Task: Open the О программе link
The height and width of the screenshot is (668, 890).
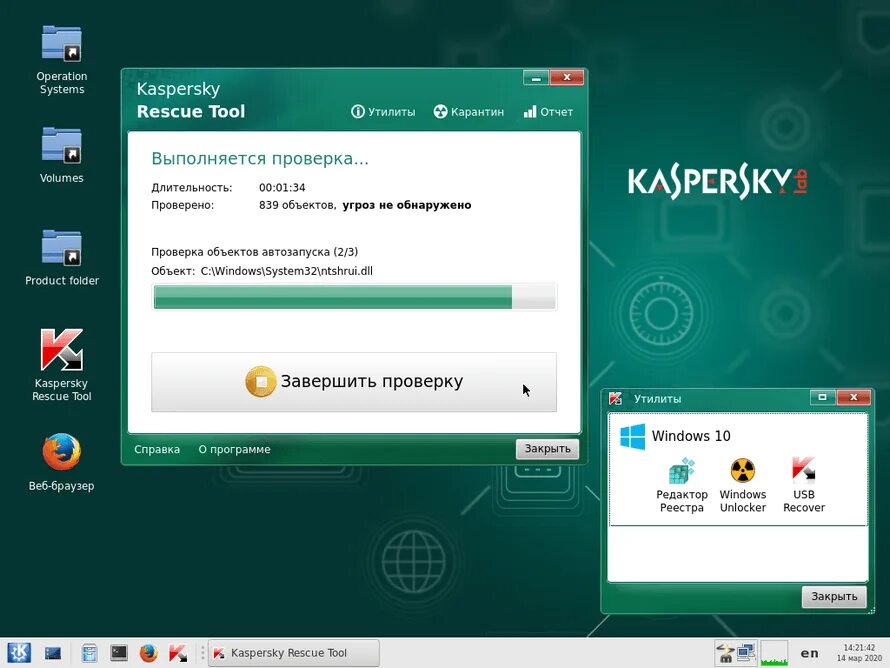Action: tap(234, 449)
